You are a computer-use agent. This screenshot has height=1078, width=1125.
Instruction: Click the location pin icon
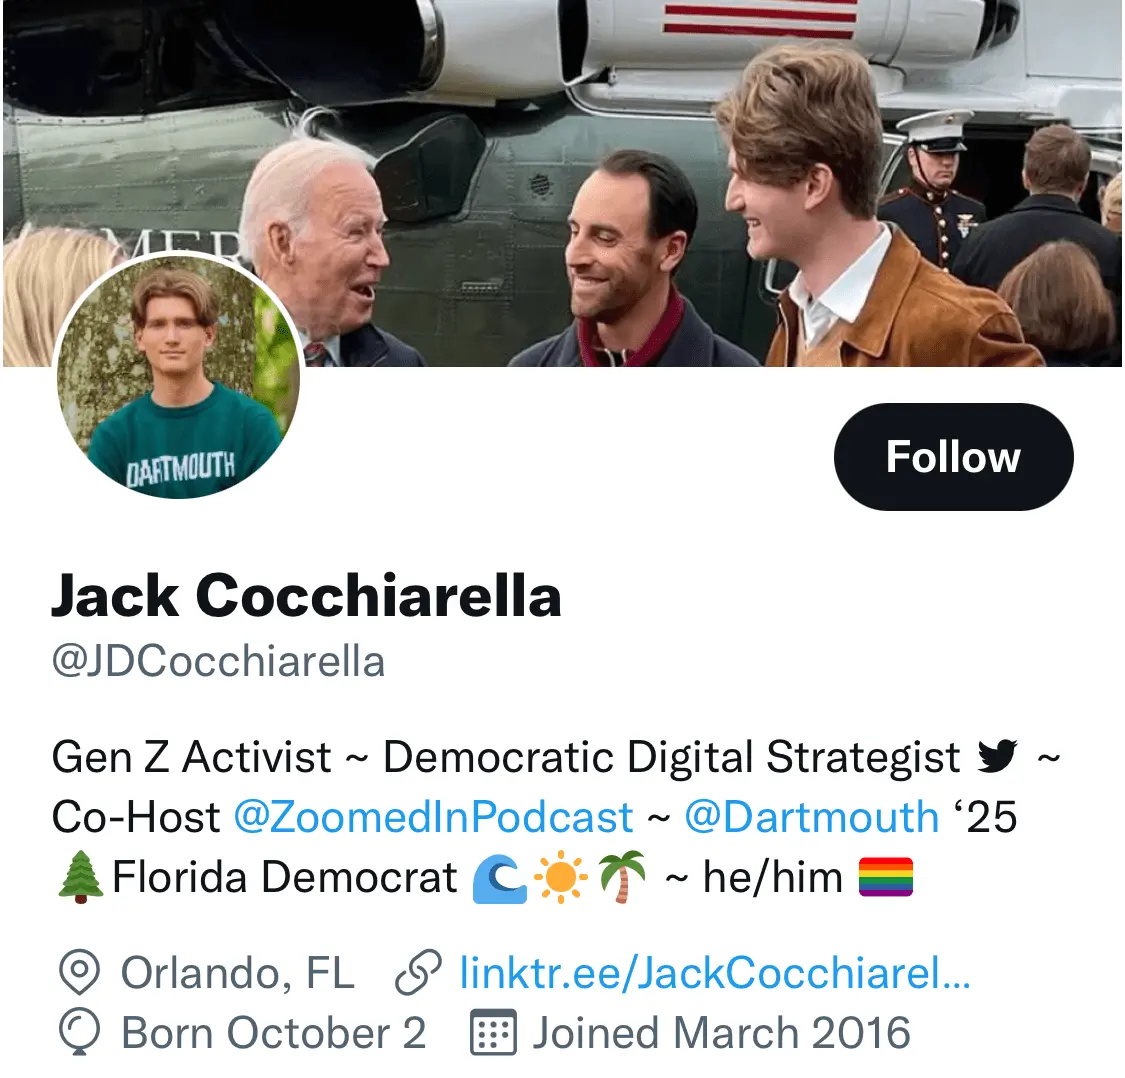(x=80, y=972)
